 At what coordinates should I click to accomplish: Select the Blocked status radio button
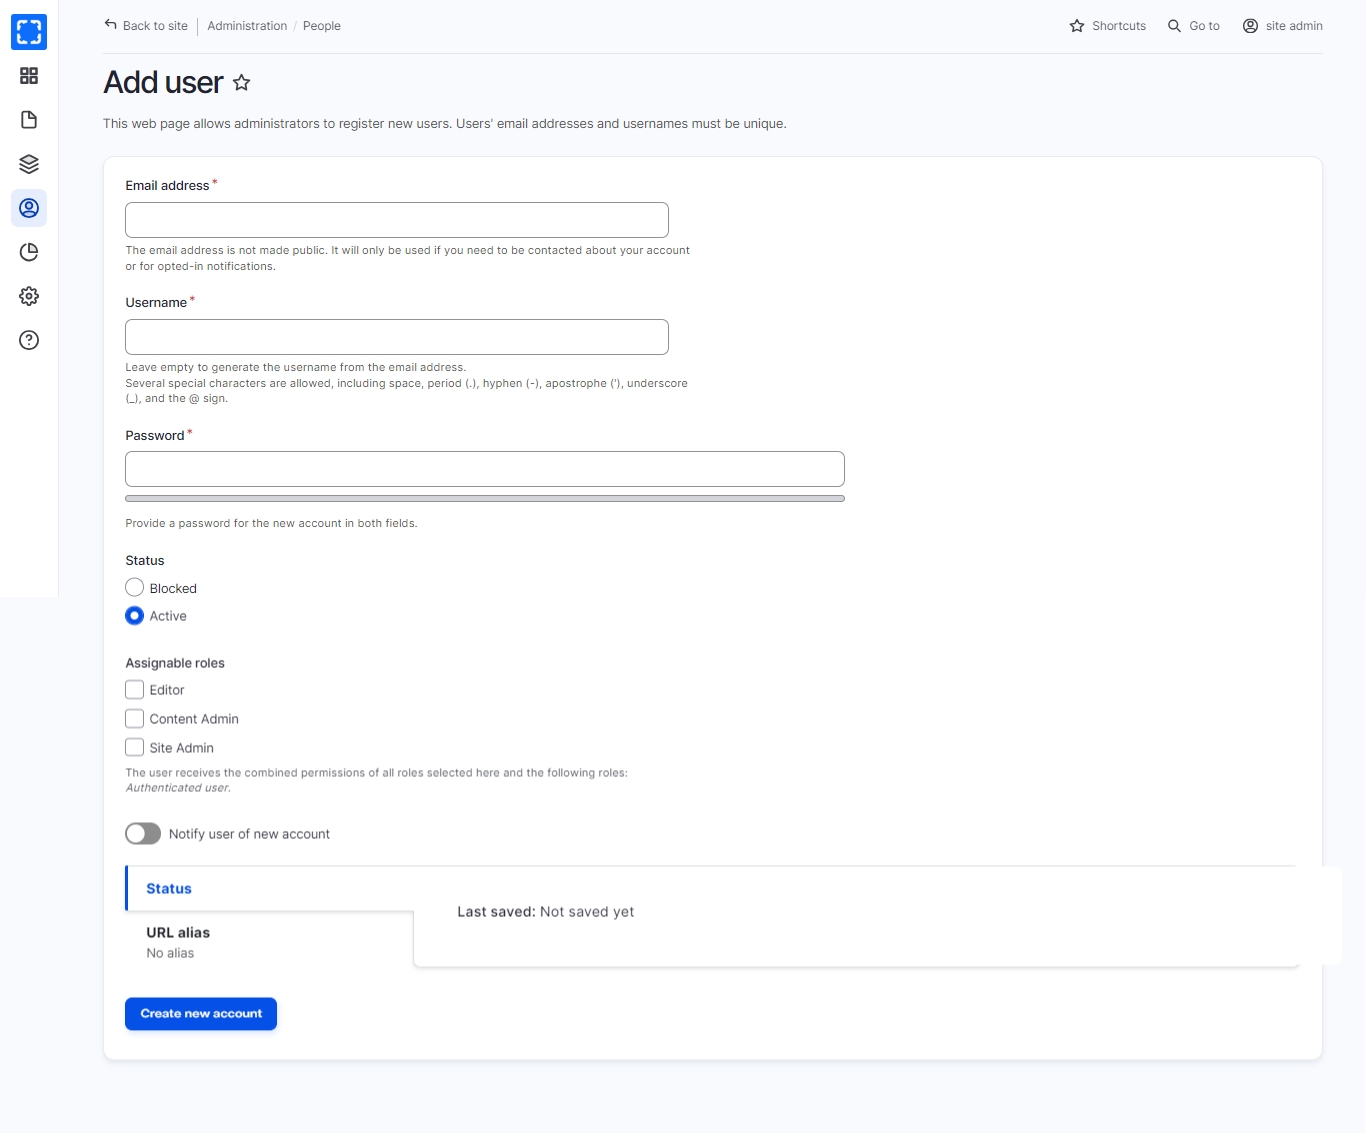click(135, 588)
